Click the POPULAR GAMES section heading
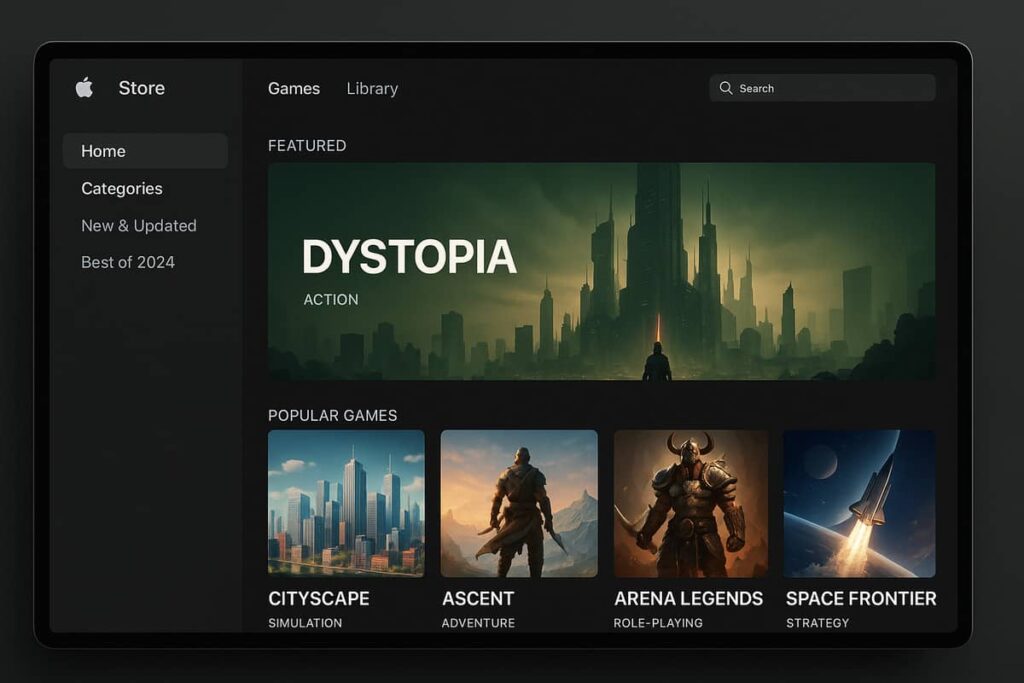This screenshot has height=683, width=1024. click(x=332, y=415)
